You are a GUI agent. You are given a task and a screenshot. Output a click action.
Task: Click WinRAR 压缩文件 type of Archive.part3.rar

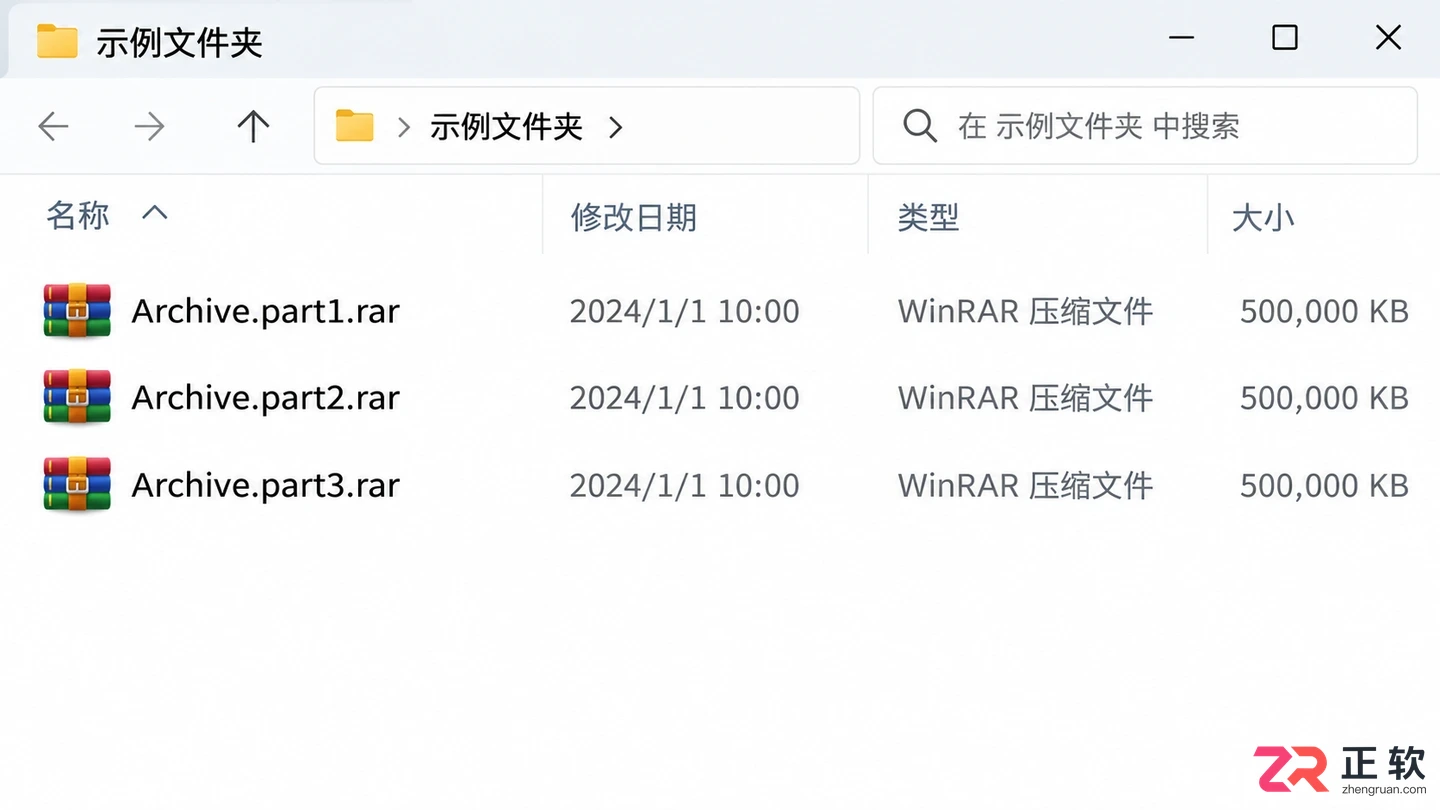[1026, 486]
